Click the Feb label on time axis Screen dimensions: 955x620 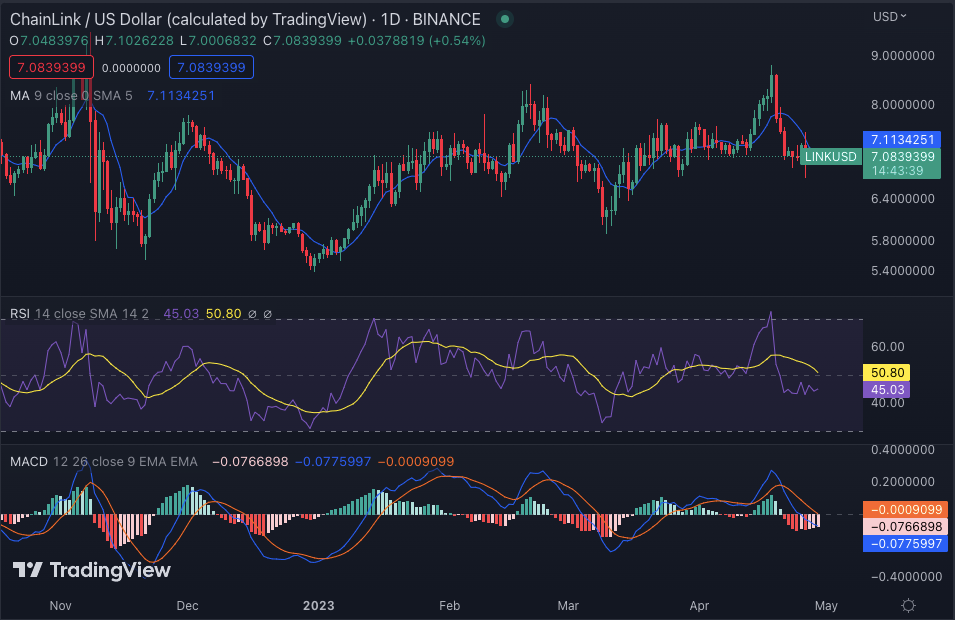(x=449, y=605)
